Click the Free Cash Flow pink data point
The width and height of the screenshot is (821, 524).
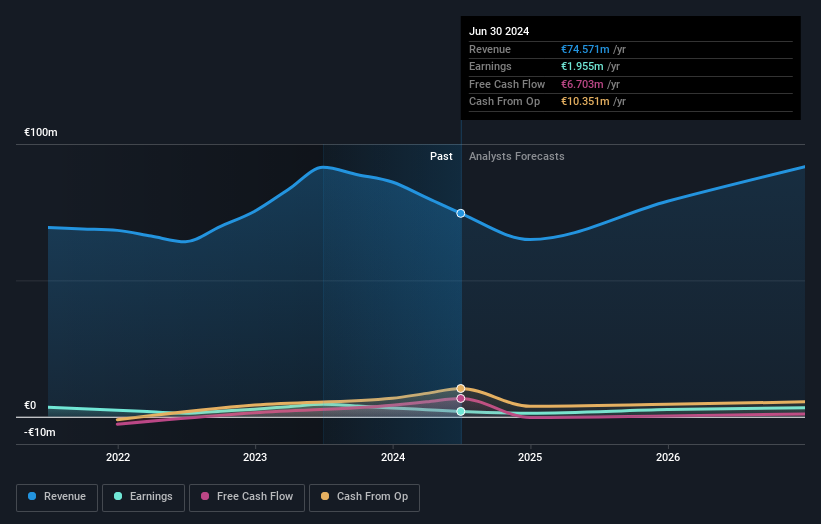[x=461, y=399]
